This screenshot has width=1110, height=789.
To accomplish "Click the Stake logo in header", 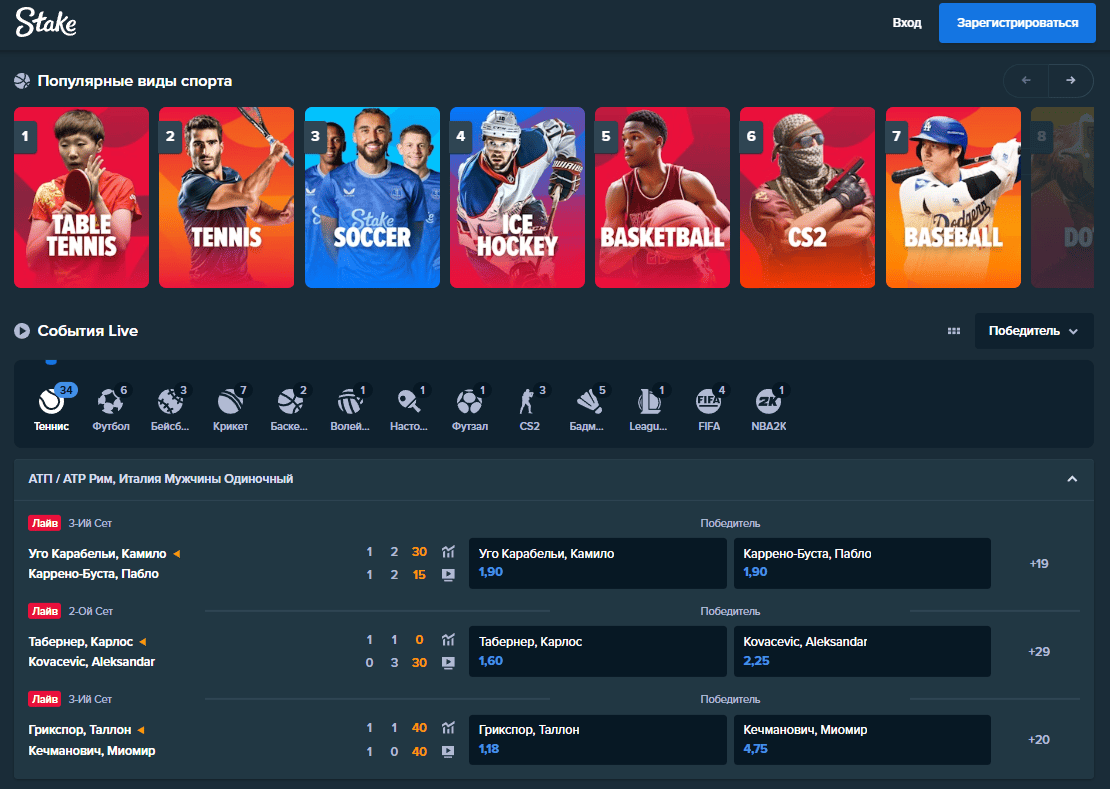I will (x=46, y=23).
